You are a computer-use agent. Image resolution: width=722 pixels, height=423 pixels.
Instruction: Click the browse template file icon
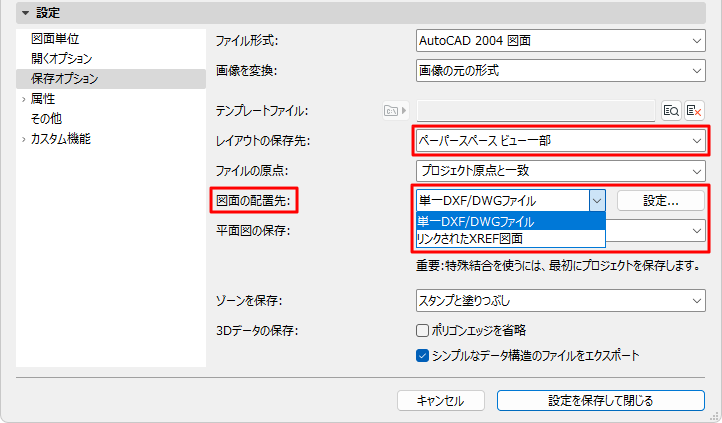tap(671, 111)
